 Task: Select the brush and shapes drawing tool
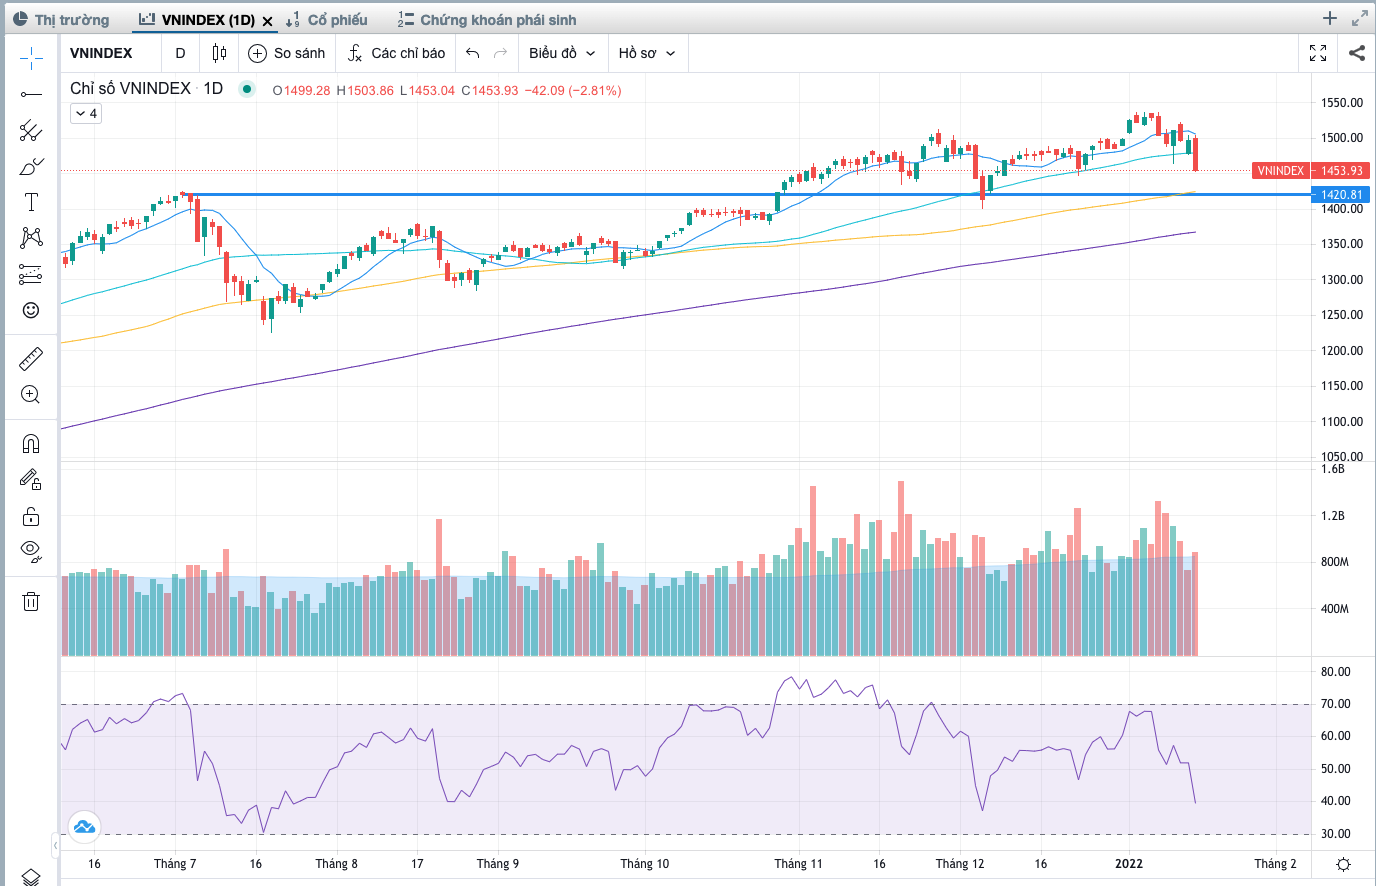tap(31, 166)
